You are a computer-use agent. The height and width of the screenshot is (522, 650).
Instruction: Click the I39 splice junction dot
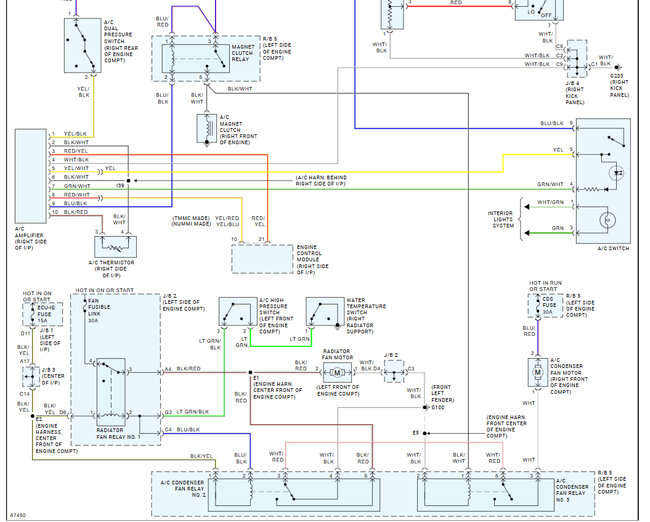[129, 181]
